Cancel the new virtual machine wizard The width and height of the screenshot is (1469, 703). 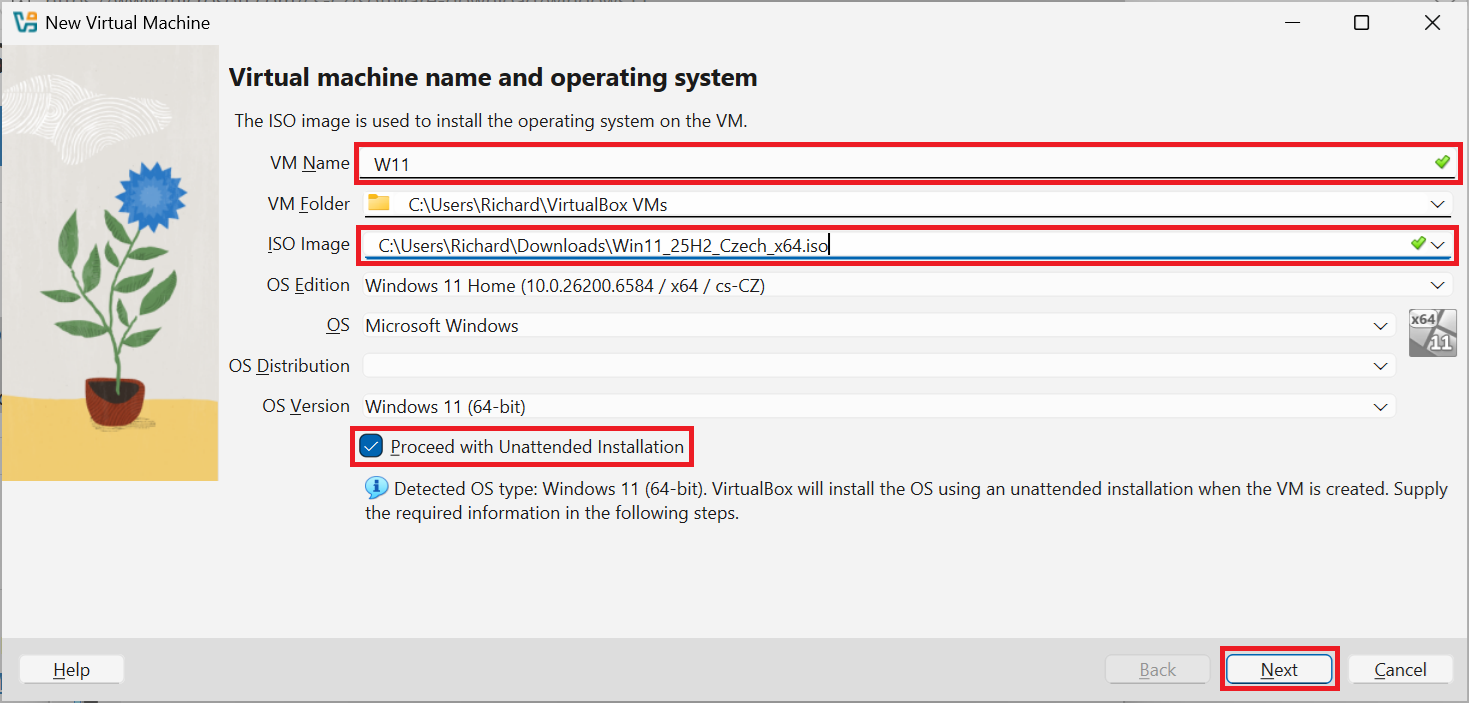point(1400,669)
